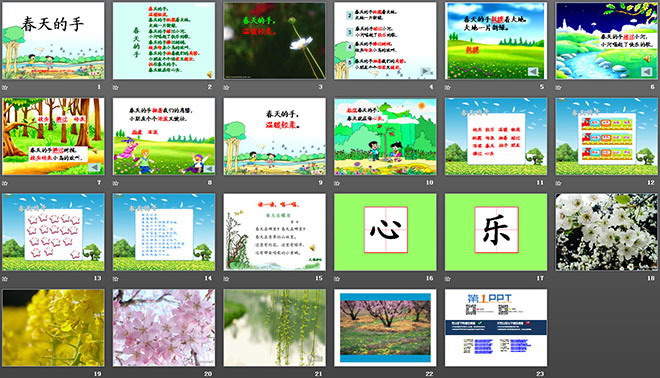Viewport: 660px width, 378px height.
Task: Click the animation star icon under slide 6
Action: pos(559,88)
